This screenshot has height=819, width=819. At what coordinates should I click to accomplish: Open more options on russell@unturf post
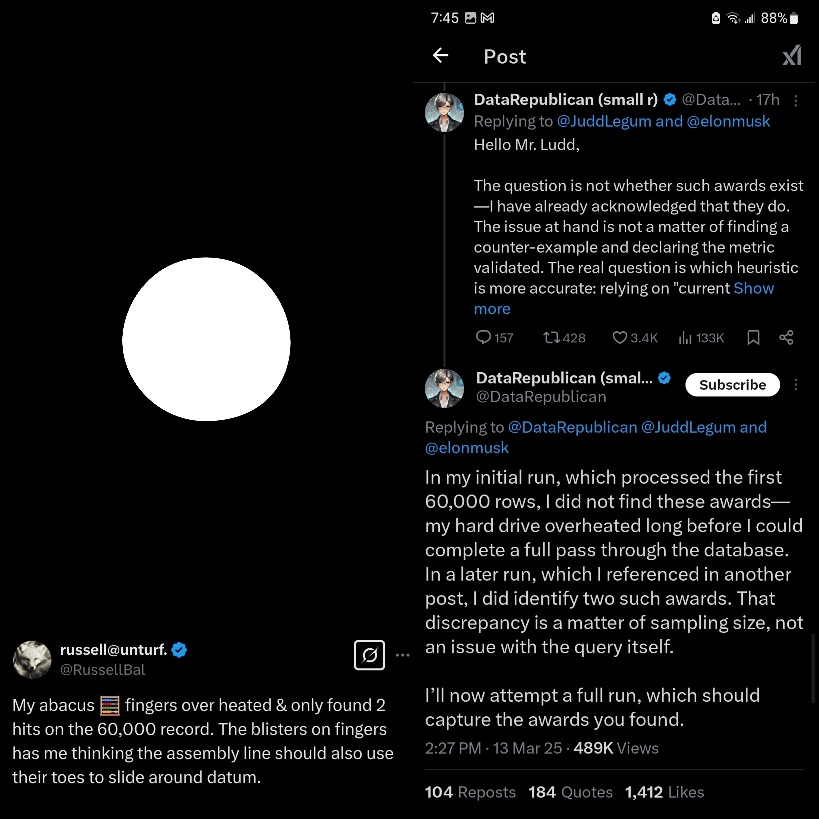[x=403, y=655]
